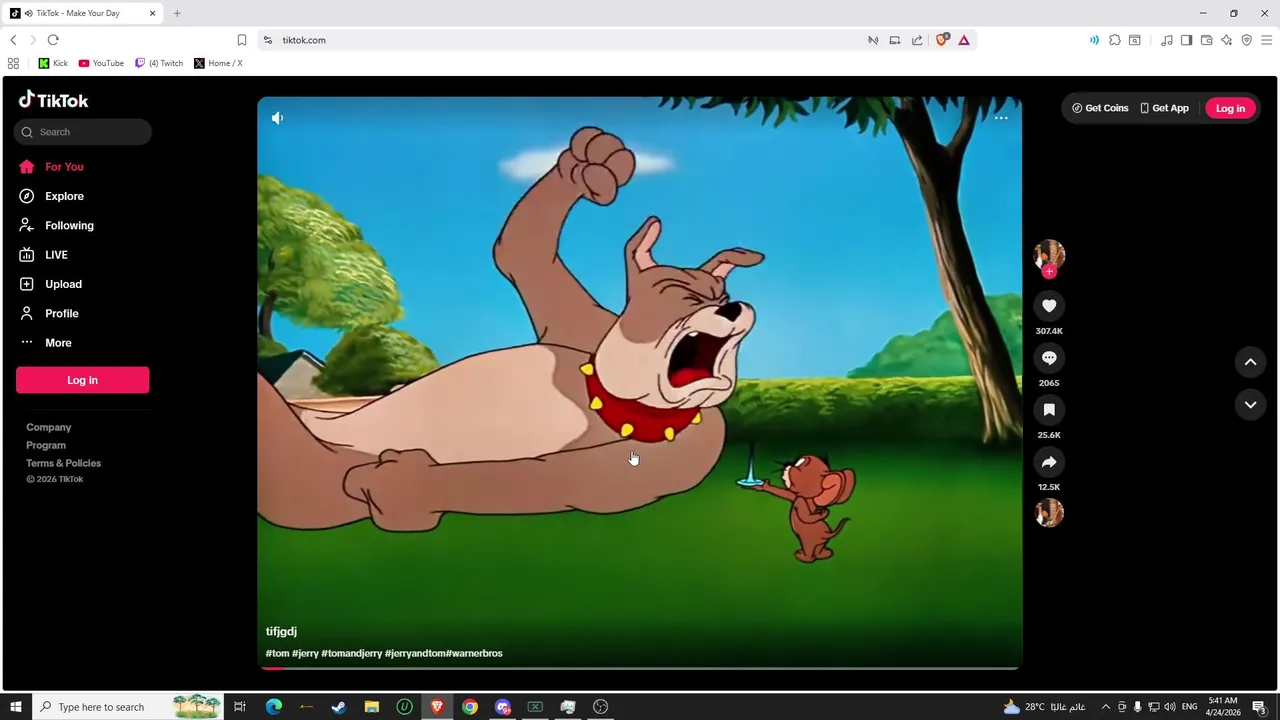Open the creator's profile avatar
This screenshot has height=720, width=1280.
pos(1049,254)
